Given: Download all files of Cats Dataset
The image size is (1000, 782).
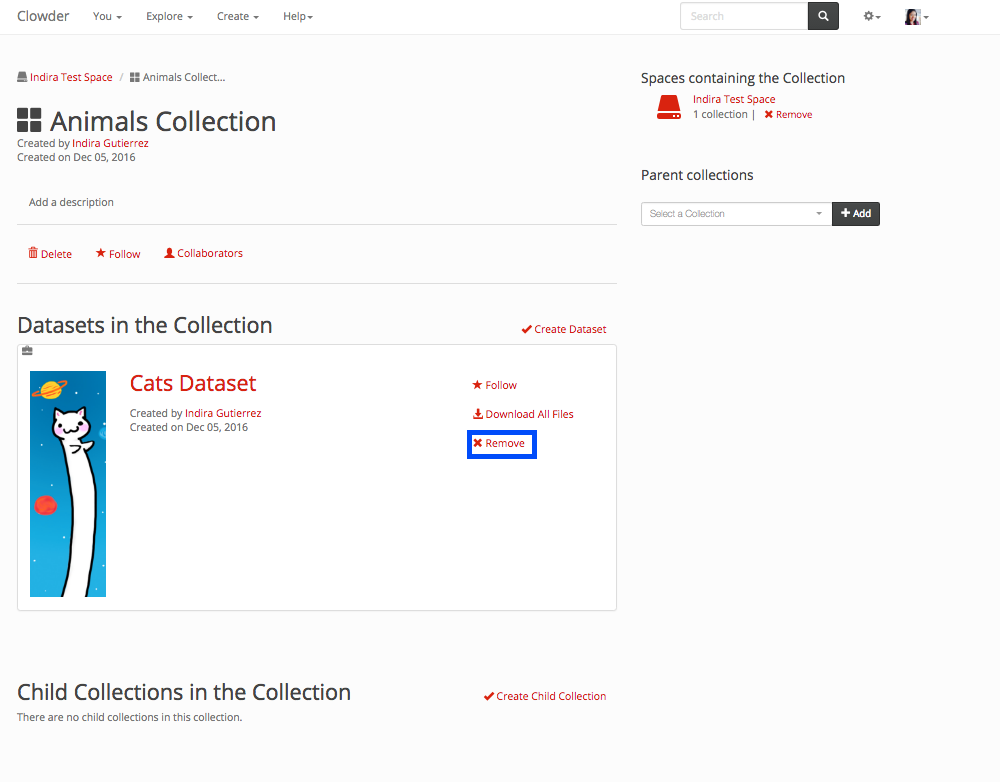Looking at the screenshot, I should pyautogui.click(x=523, y=414).
